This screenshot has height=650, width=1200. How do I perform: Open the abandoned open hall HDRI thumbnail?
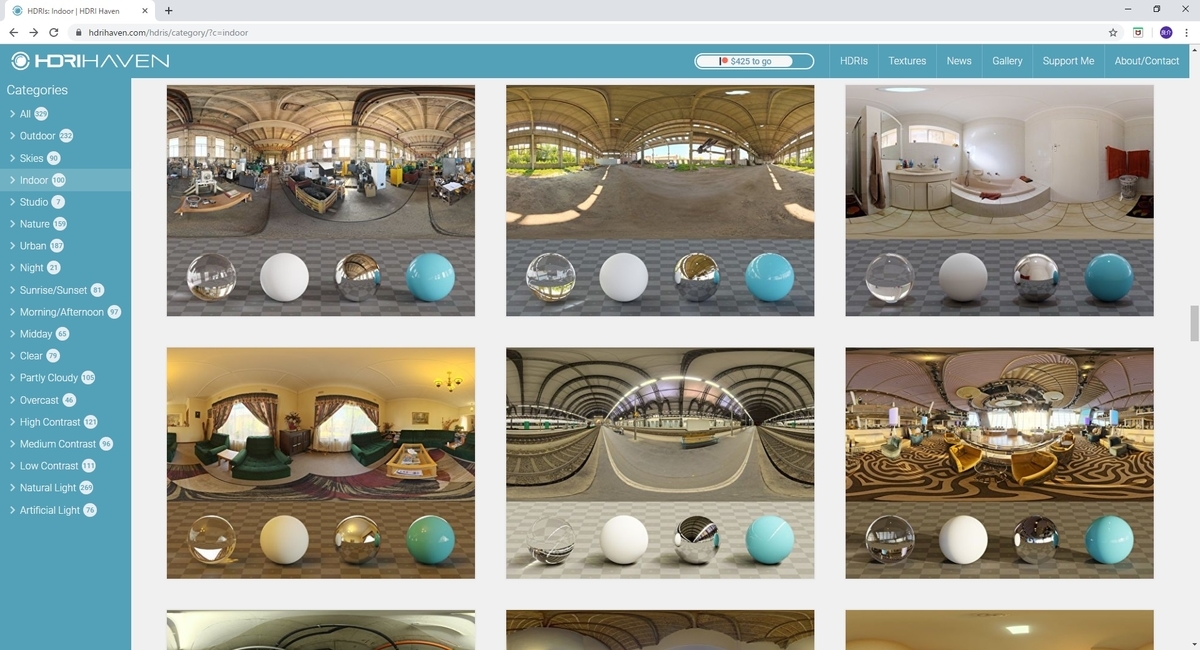point(660,200)
